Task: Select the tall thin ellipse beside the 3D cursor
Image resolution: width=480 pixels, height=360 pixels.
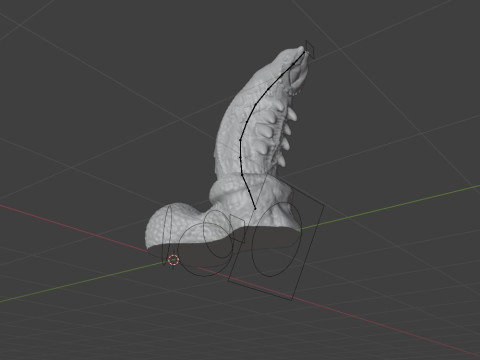Action: [167, 235]
